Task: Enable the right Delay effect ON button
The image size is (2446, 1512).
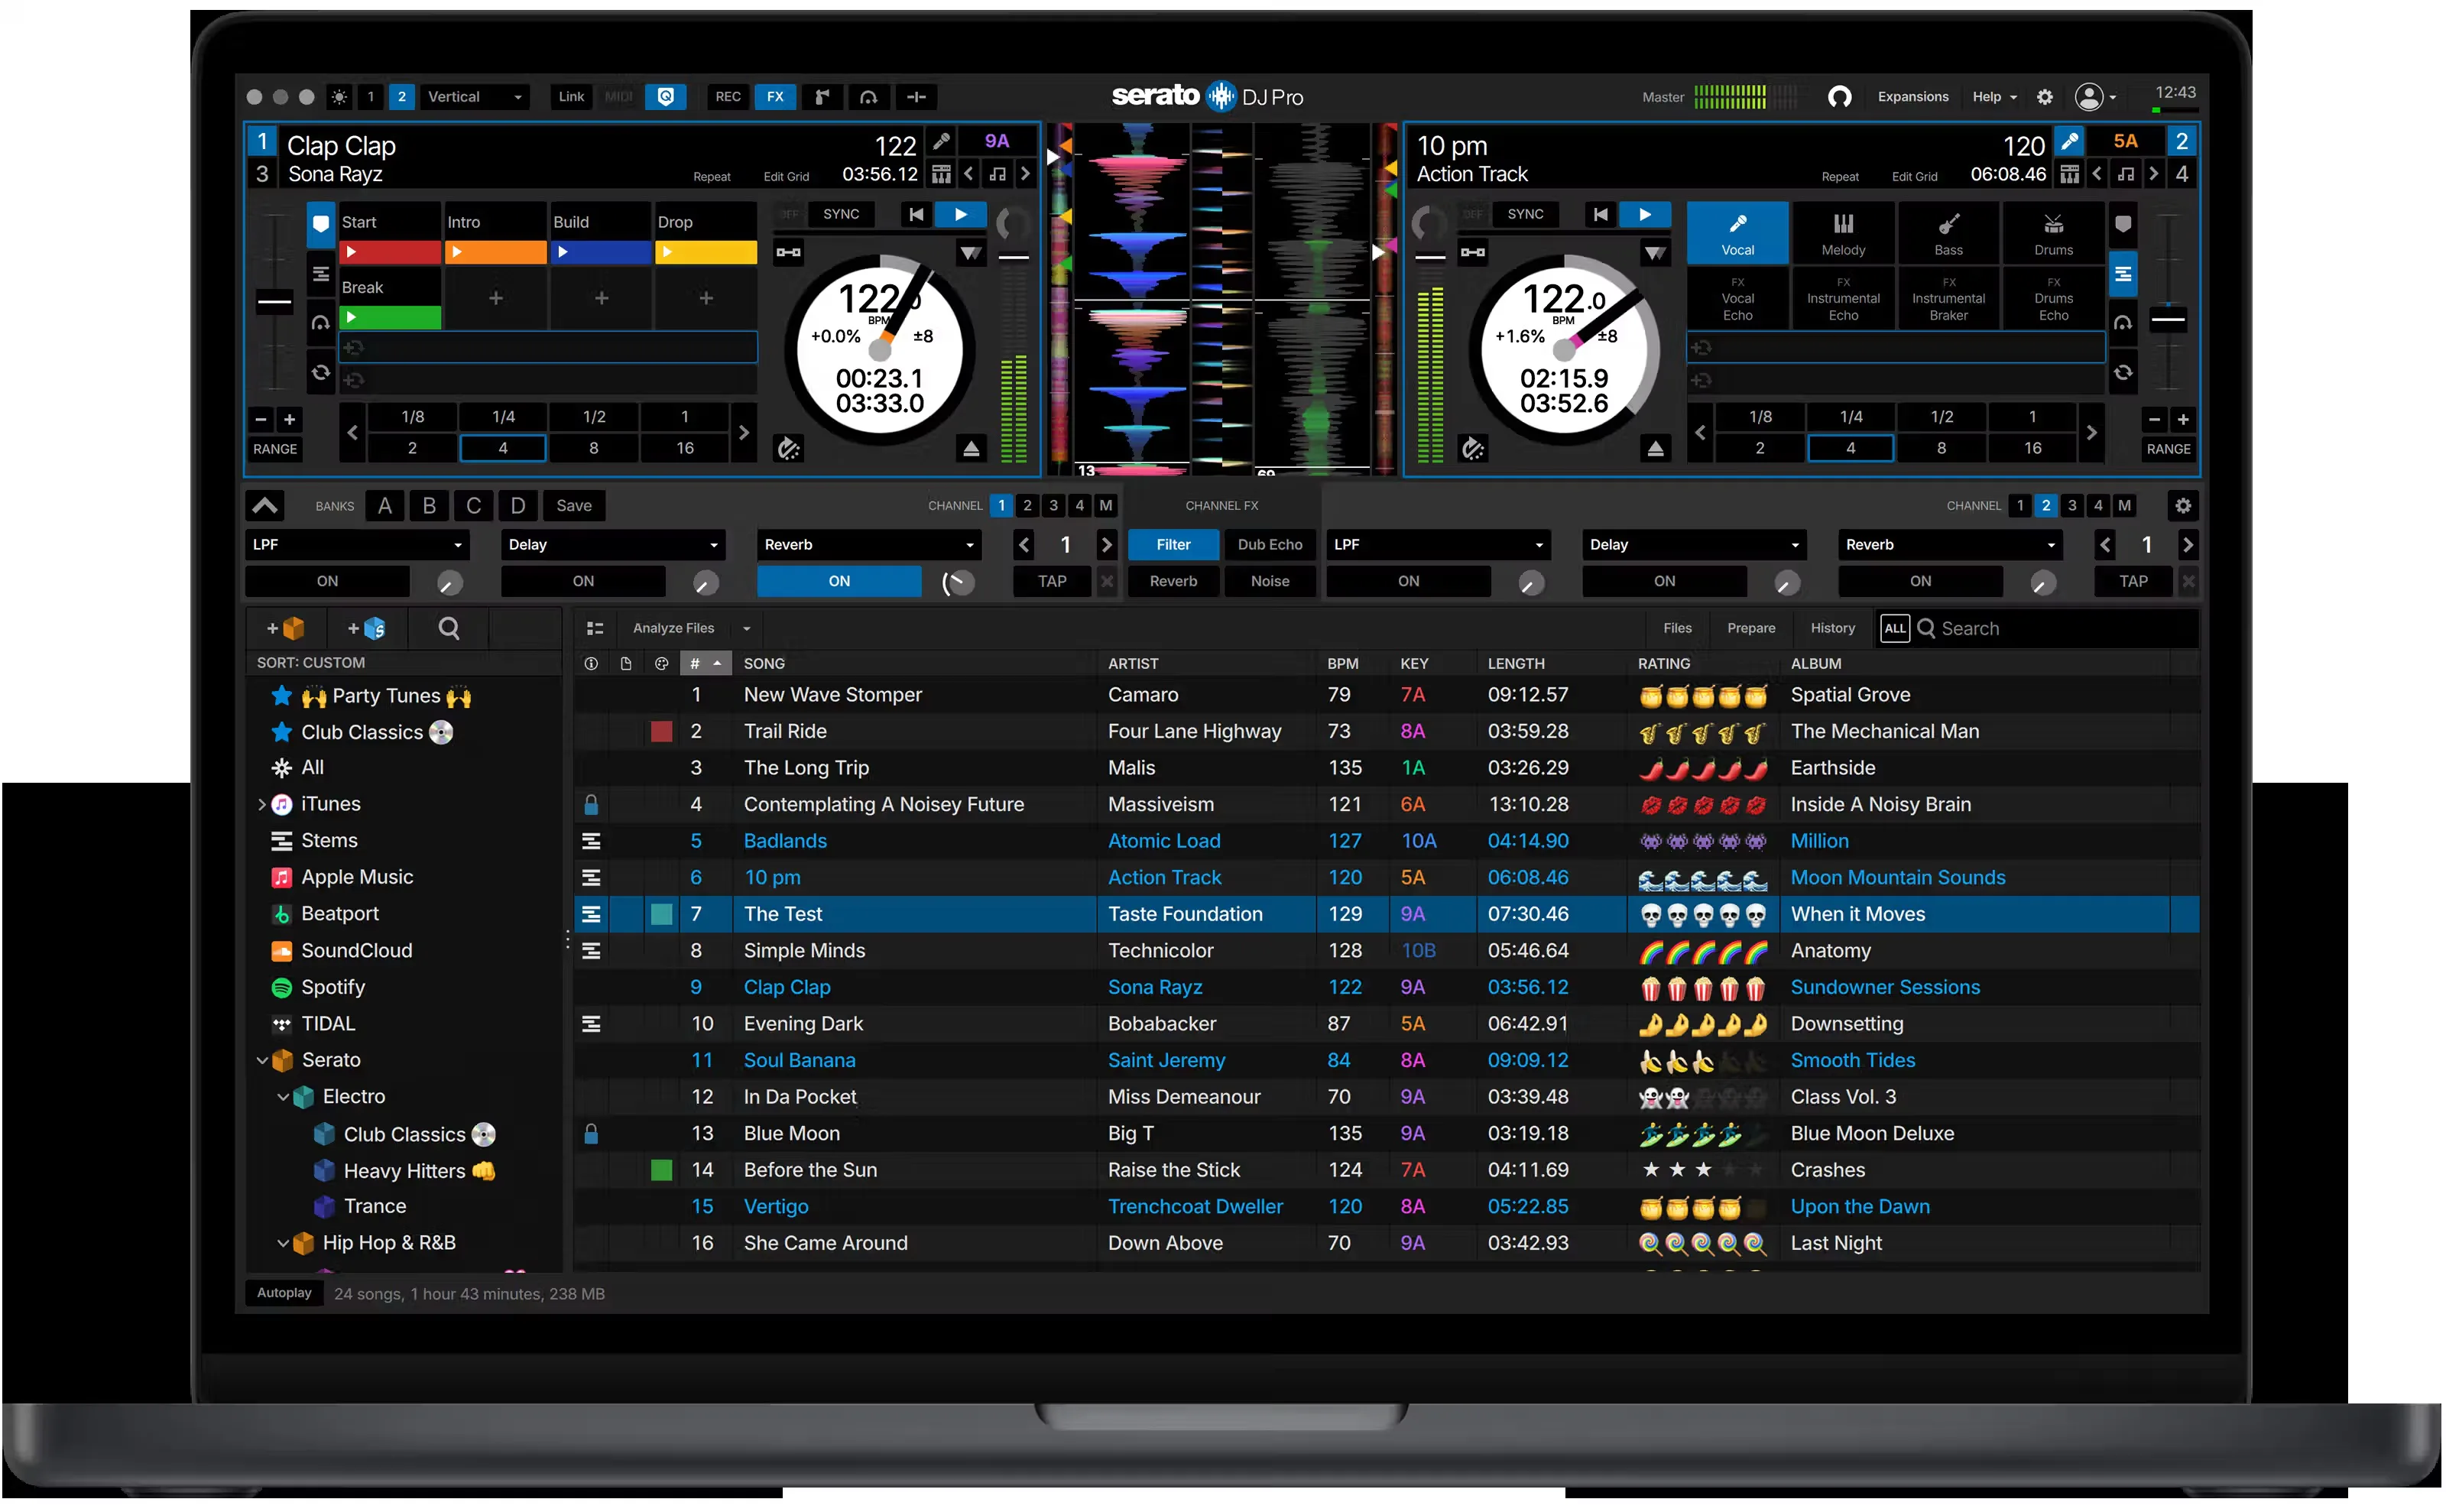Action: pos(1664,581)
